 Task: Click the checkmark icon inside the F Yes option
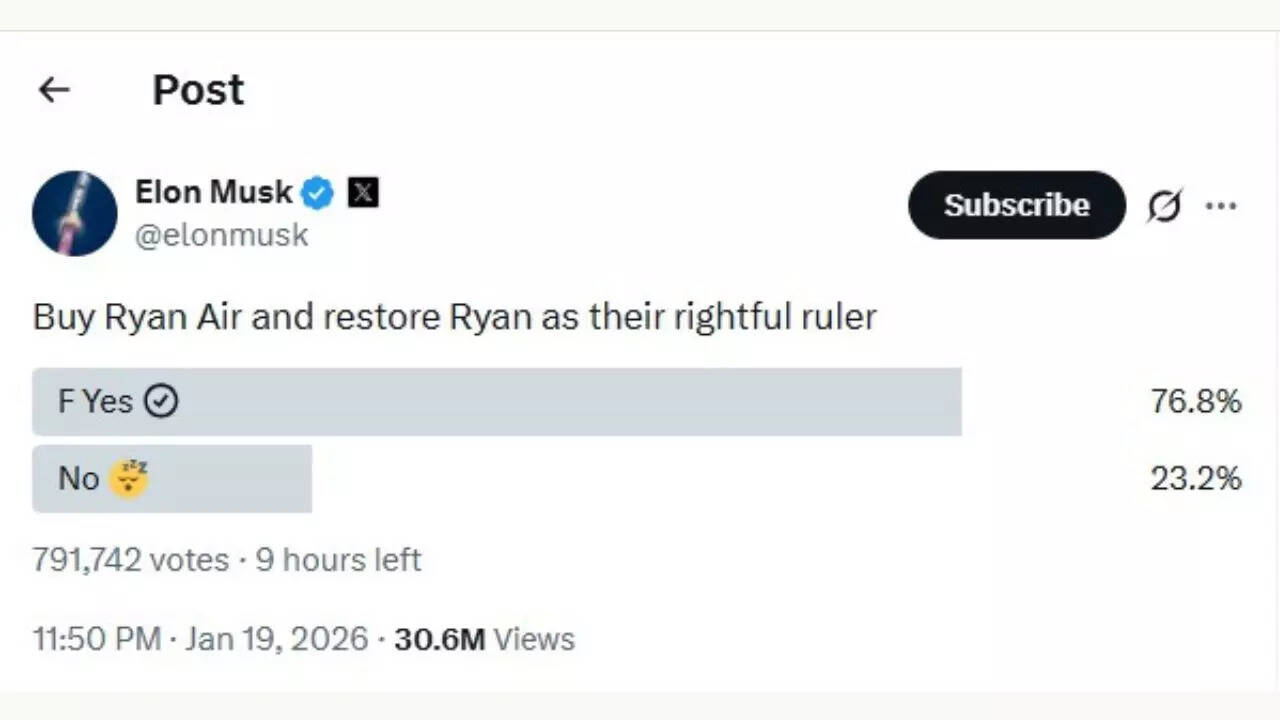[160, 401]
